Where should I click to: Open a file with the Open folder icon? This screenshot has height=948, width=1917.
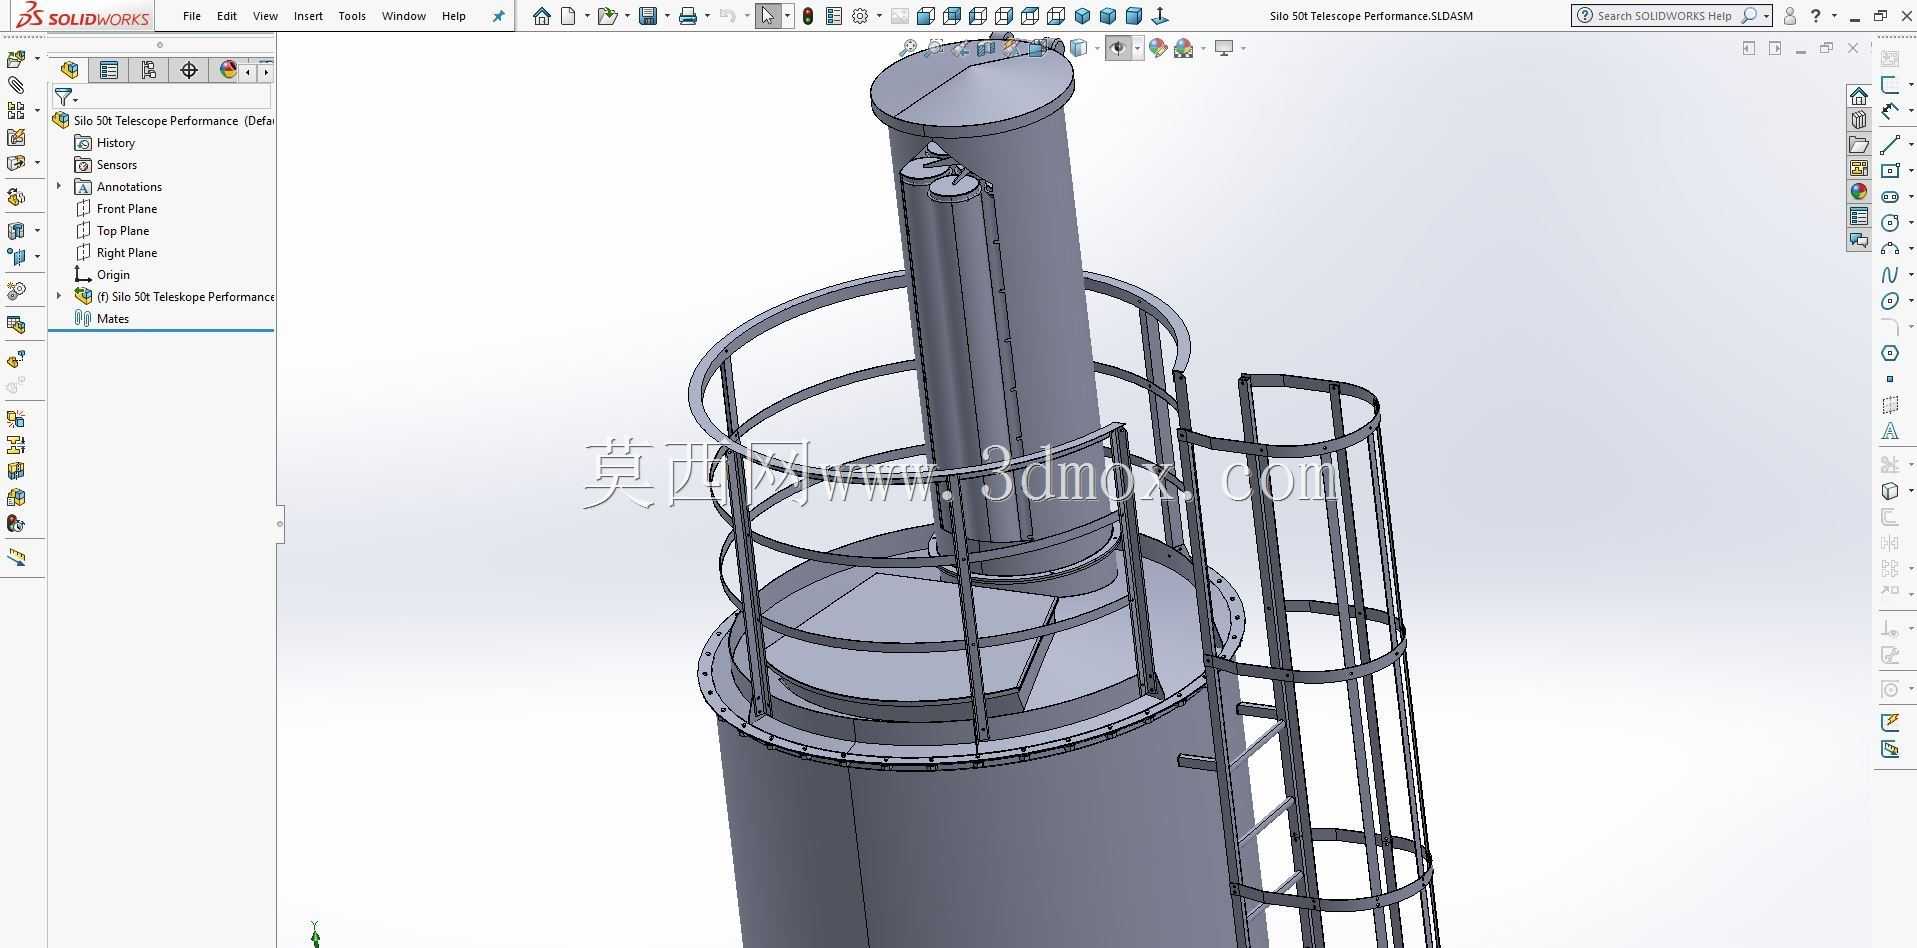point(606,16)
